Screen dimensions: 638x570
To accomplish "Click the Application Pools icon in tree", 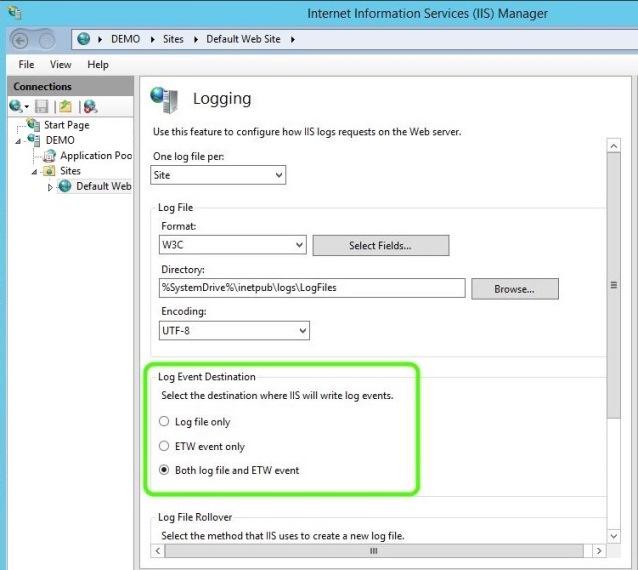I will pos(50,155).
